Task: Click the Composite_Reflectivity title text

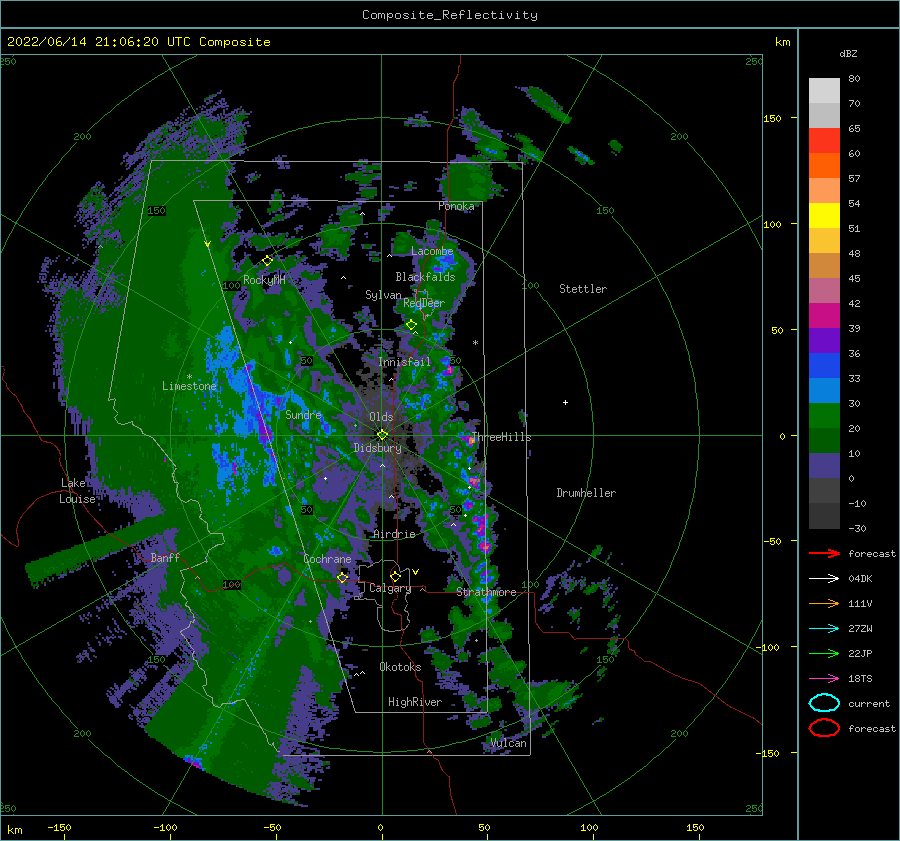Action: [450, 15]
